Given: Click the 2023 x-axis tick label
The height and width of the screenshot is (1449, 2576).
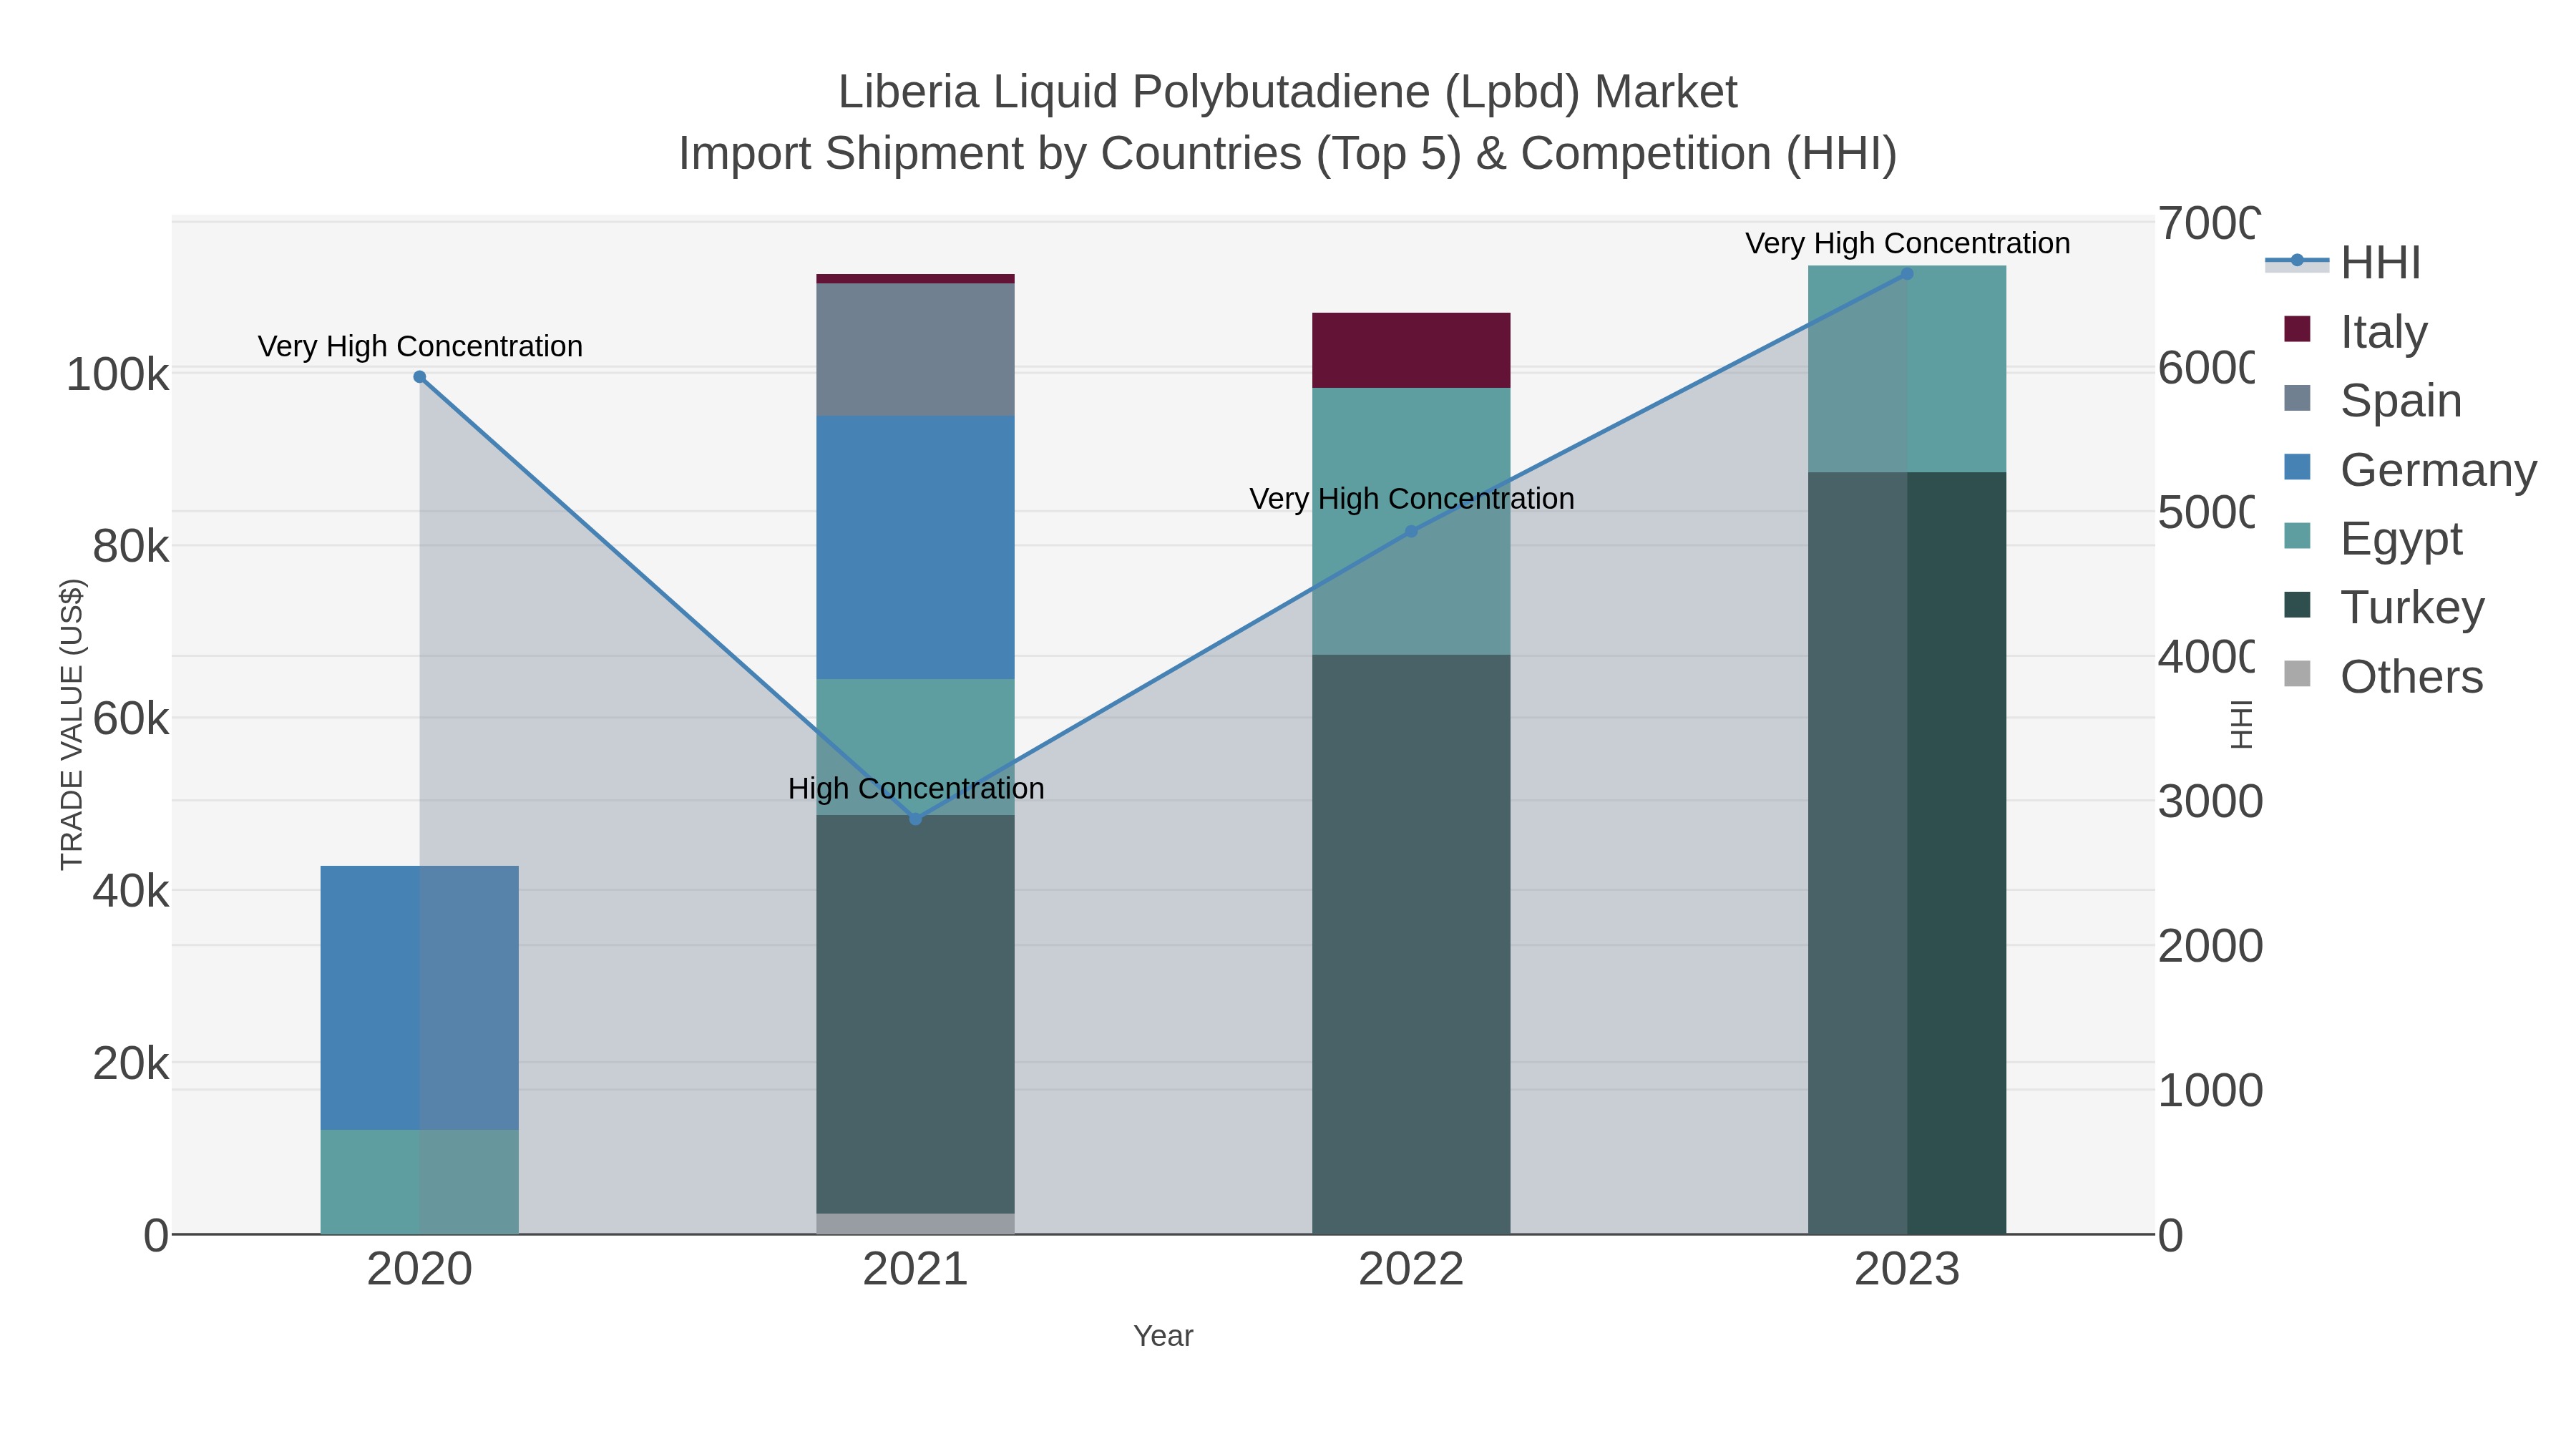Looking at the screenshot, I should 1907,1269.
